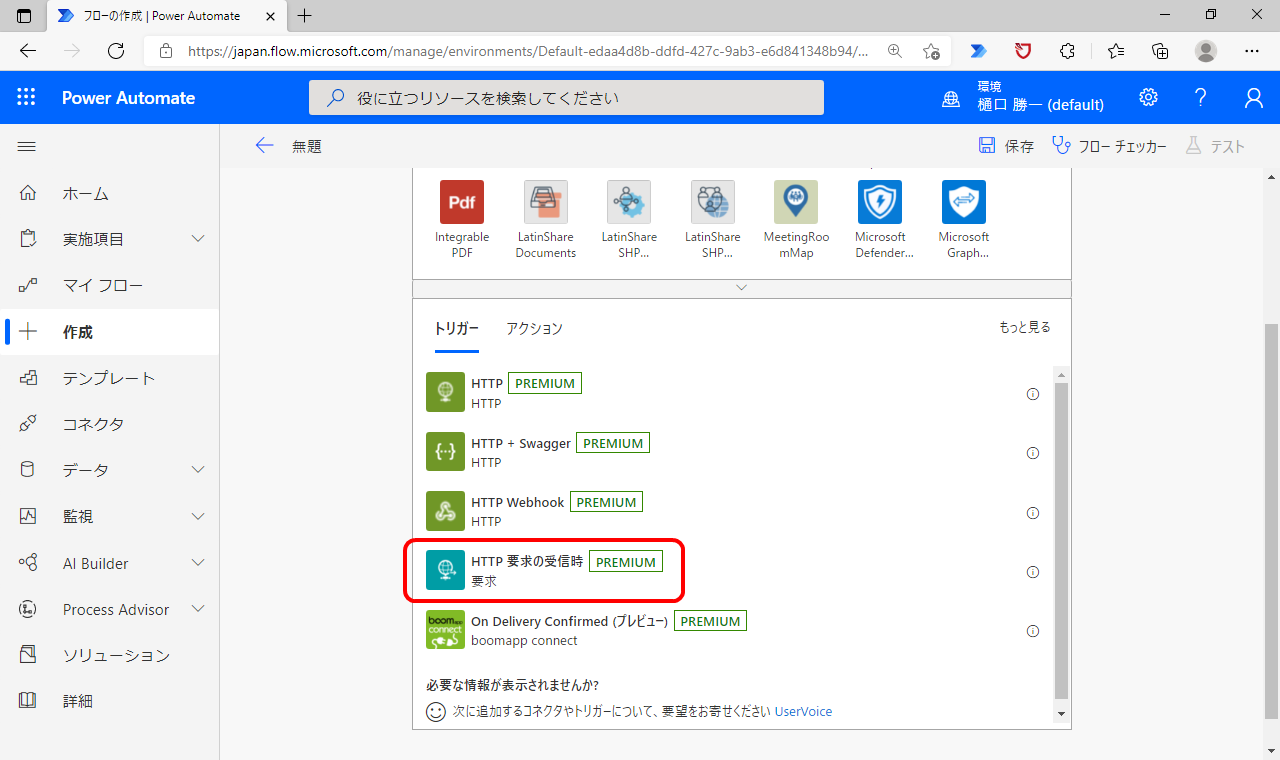Open the help question mark icon
The image size is (1280, 760).
click(x=1201, y=97)
